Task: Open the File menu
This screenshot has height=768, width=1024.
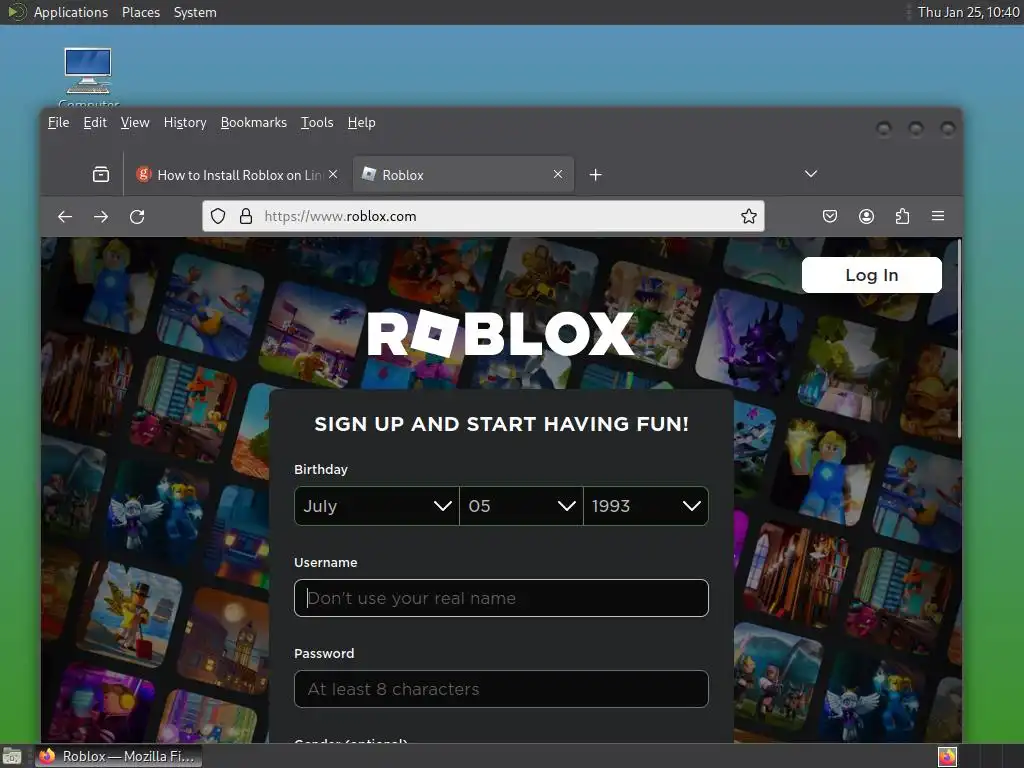Action: [x=58, y=123]
